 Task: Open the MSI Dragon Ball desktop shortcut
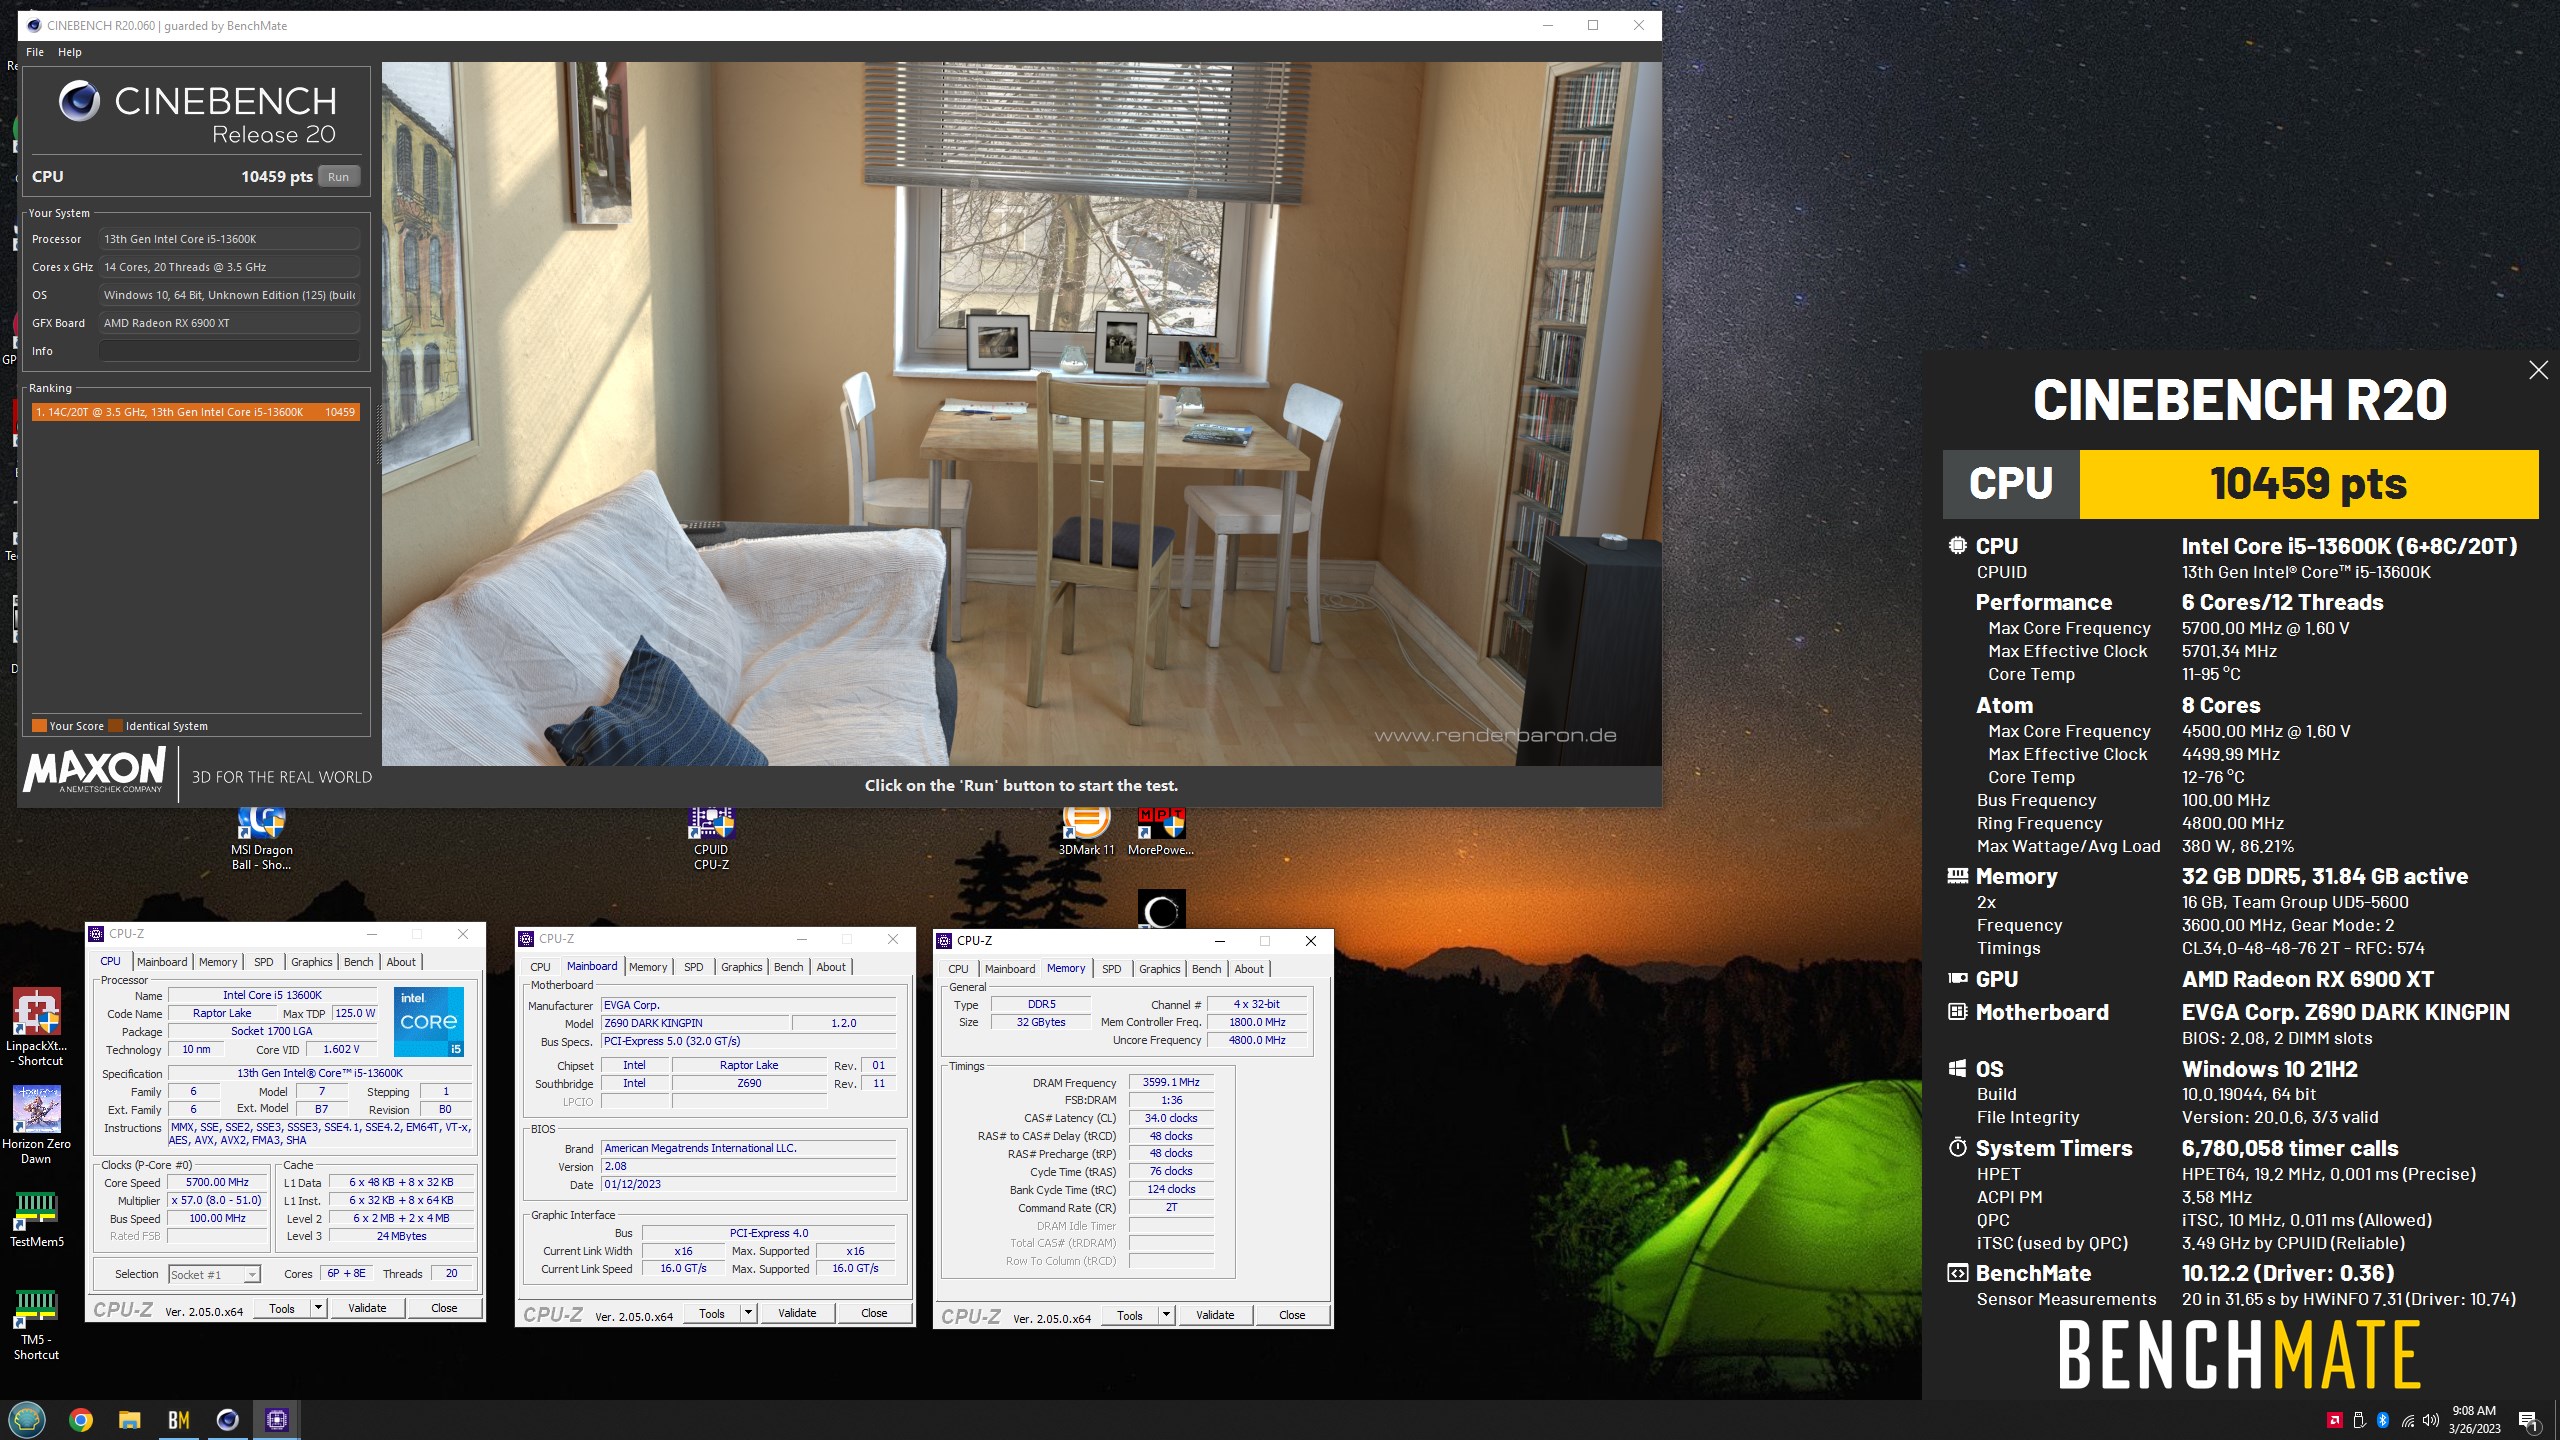coord(262,838)
